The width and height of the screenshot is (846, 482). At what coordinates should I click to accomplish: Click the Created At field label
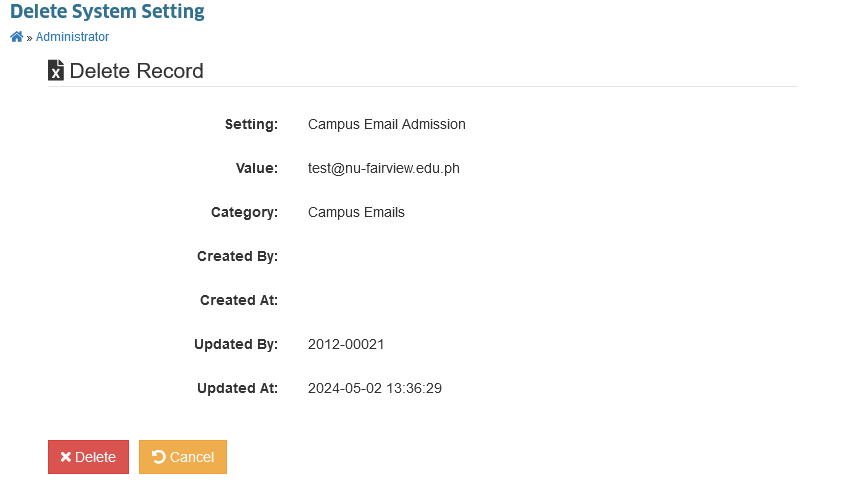point(239,300)
